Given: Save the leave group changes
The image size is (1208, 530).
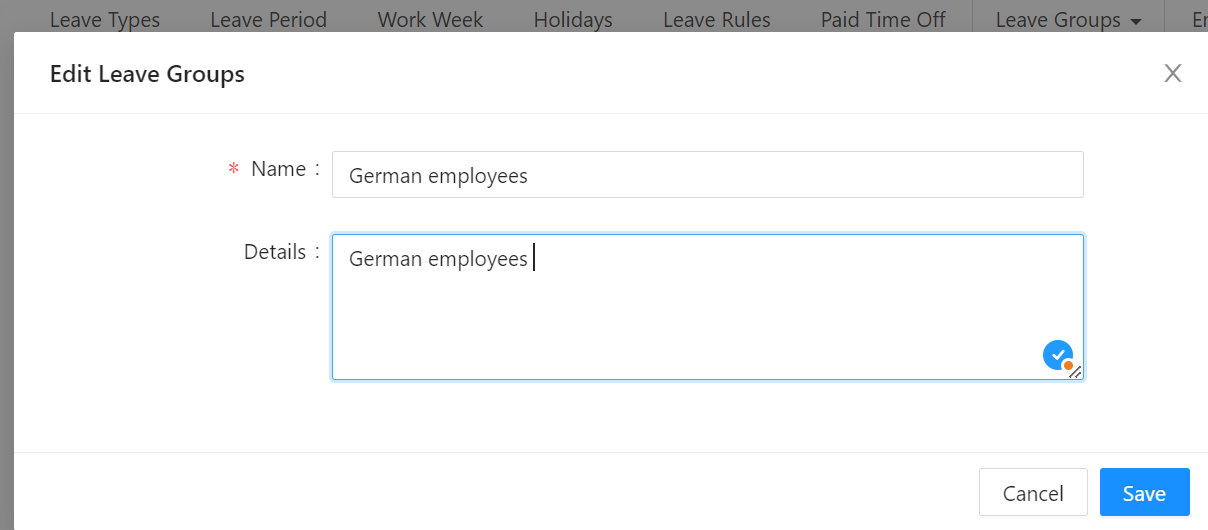Looking at the screenshot, I should click(1144, 493).
